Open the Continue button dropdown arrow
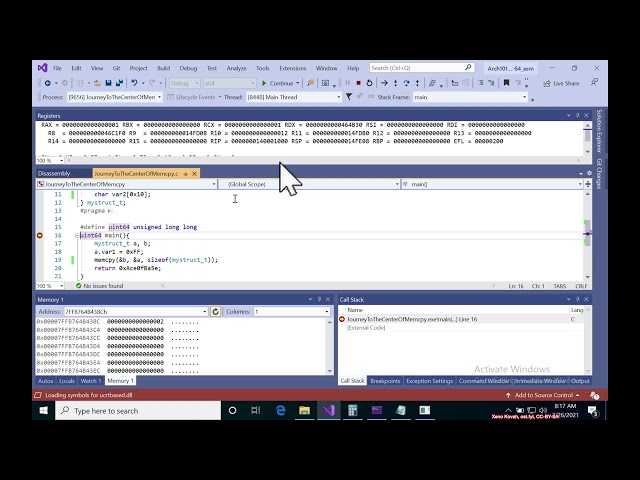This screenshot has height=480, width=640. tap(298, 83)
